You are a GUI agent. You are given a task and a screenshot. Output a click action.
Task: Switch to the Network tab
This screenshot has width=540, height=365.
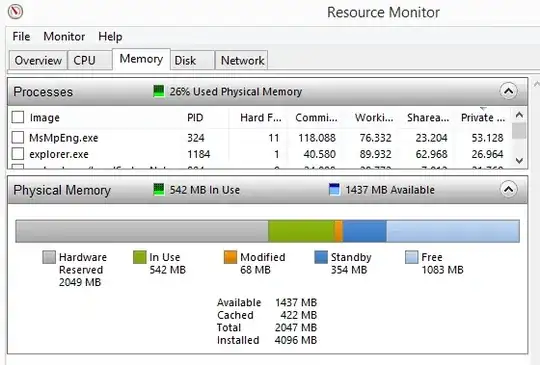click(242, 61)
